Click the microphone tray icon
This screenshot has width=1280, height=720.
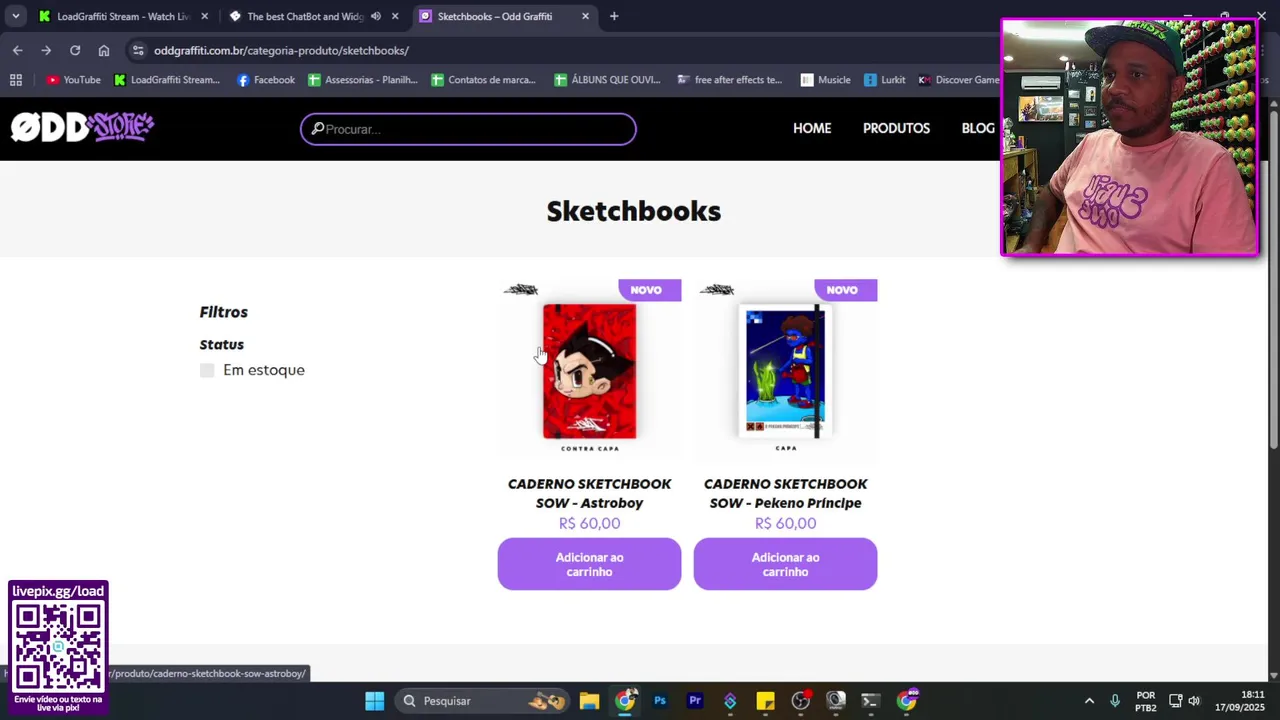click(1115, 701)
